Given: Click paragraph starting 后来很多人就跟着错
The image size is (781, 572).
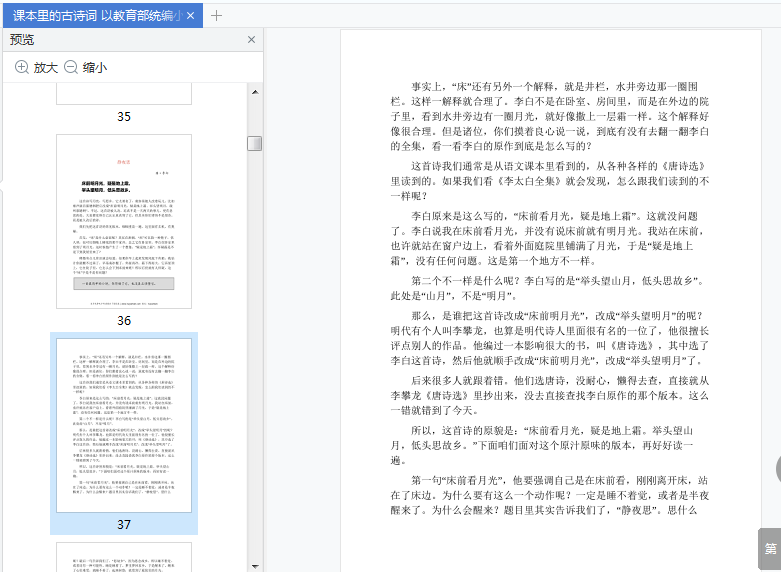Looking at the screenshot, I should (550, 395).
